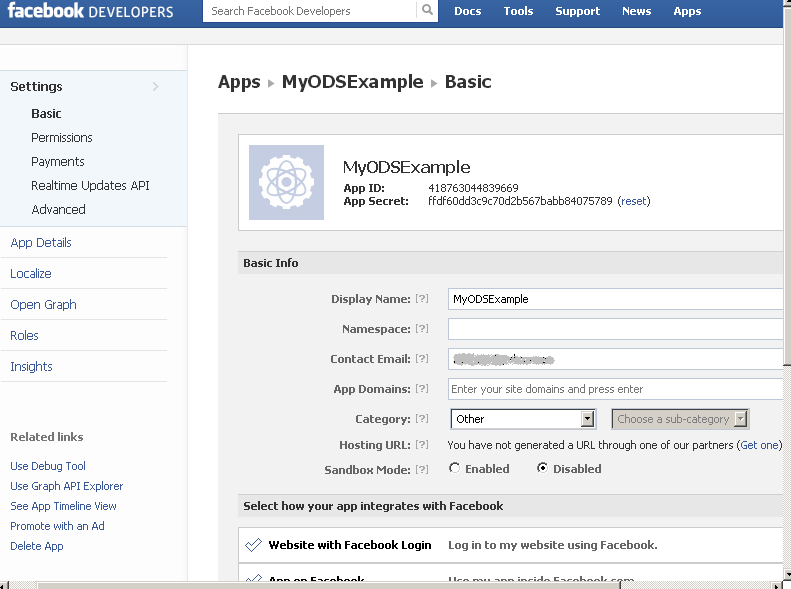
Task: Click the search magnifier icon
Action: click(428, 11)
